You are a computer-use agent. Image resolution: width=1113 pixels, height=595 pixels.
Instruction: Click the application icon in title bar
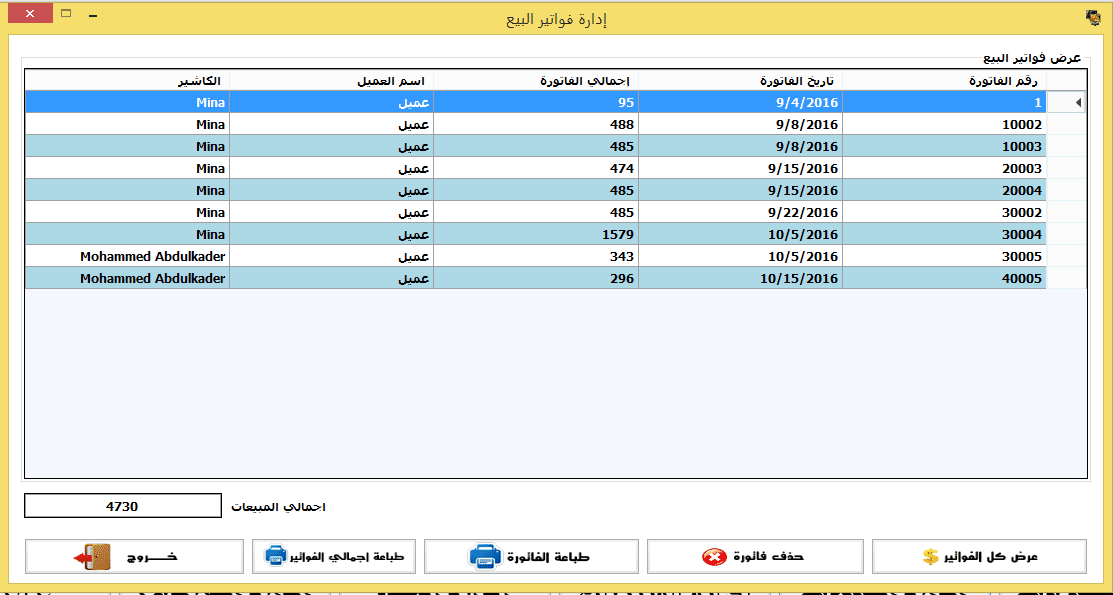[1093, 17]
